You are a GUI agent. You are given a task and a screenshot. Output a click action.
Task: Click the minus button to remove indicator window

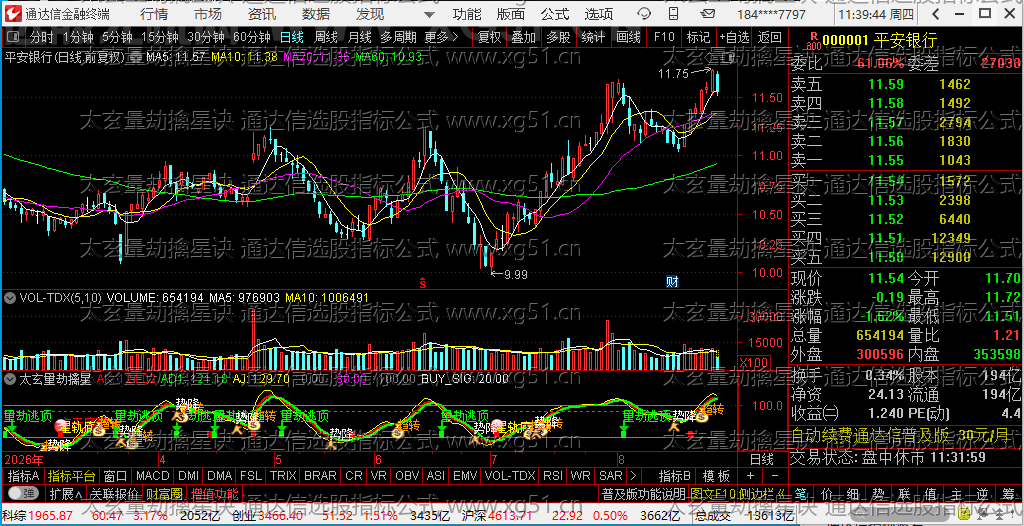tap(775, 476)
